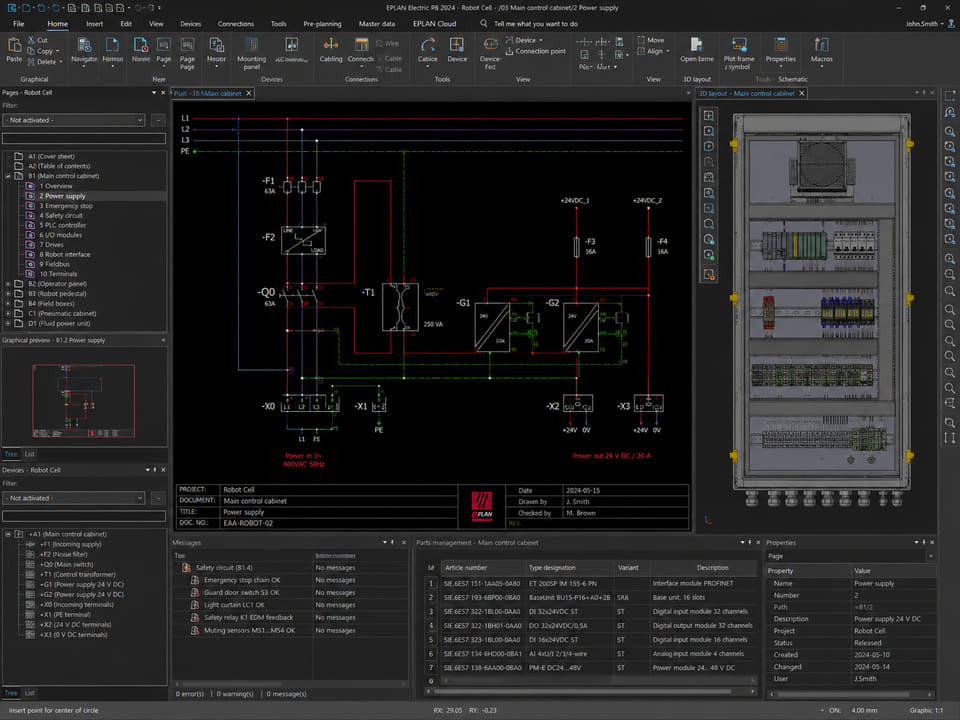The width and height of the screenshot is (960, 720).
Task: Click the Paste icon in the ribbon
Action: [13, 45]
